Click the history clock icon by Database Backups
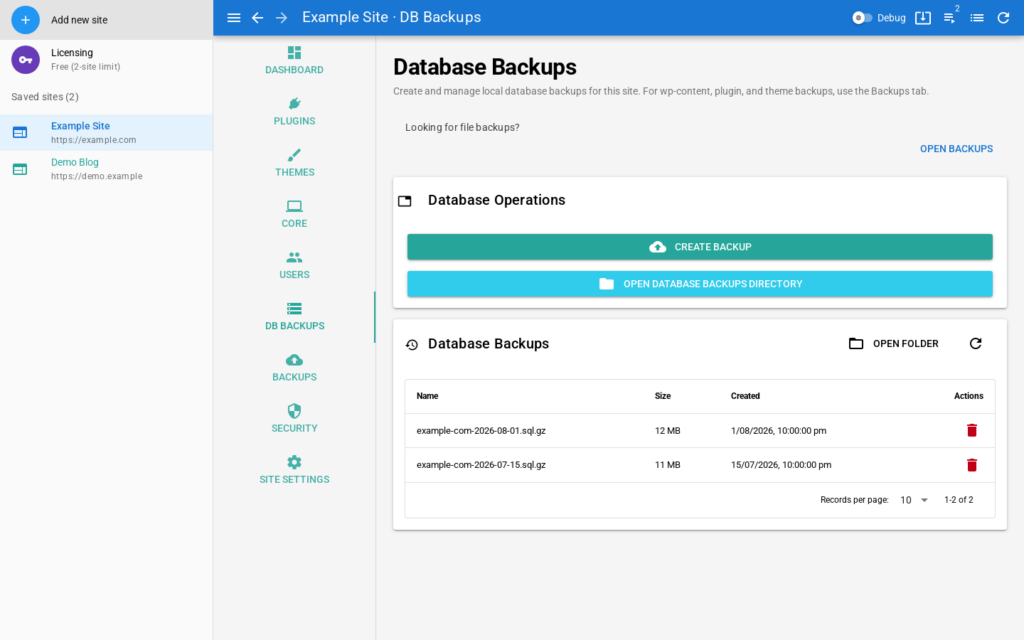Image resolution: width=1024 pixels, height=640 pixels. point(411,344)
